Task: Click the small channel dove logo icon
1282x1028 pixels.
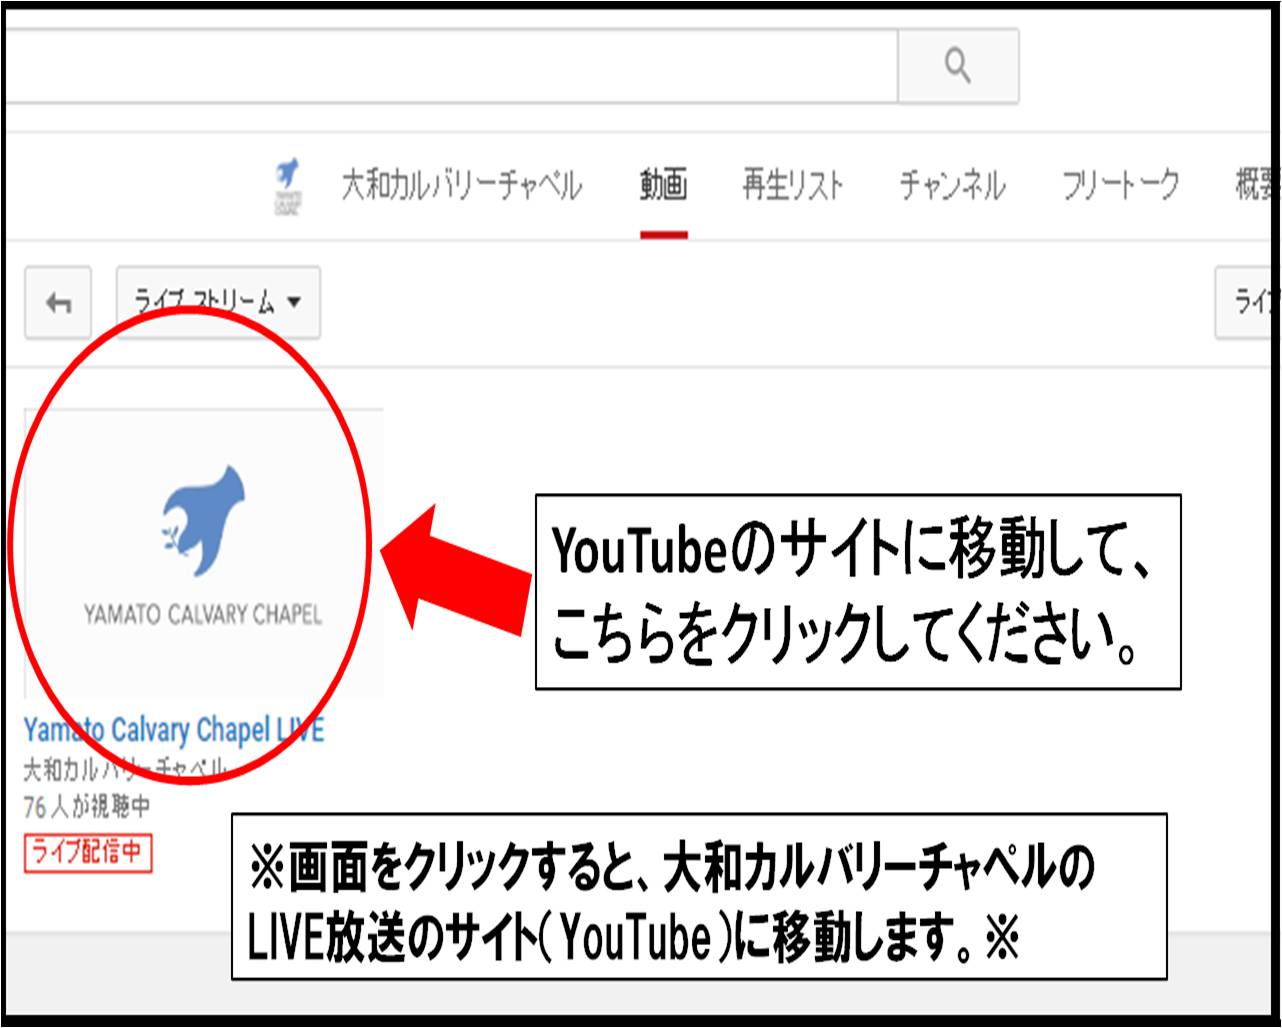Action: point(289,185)
